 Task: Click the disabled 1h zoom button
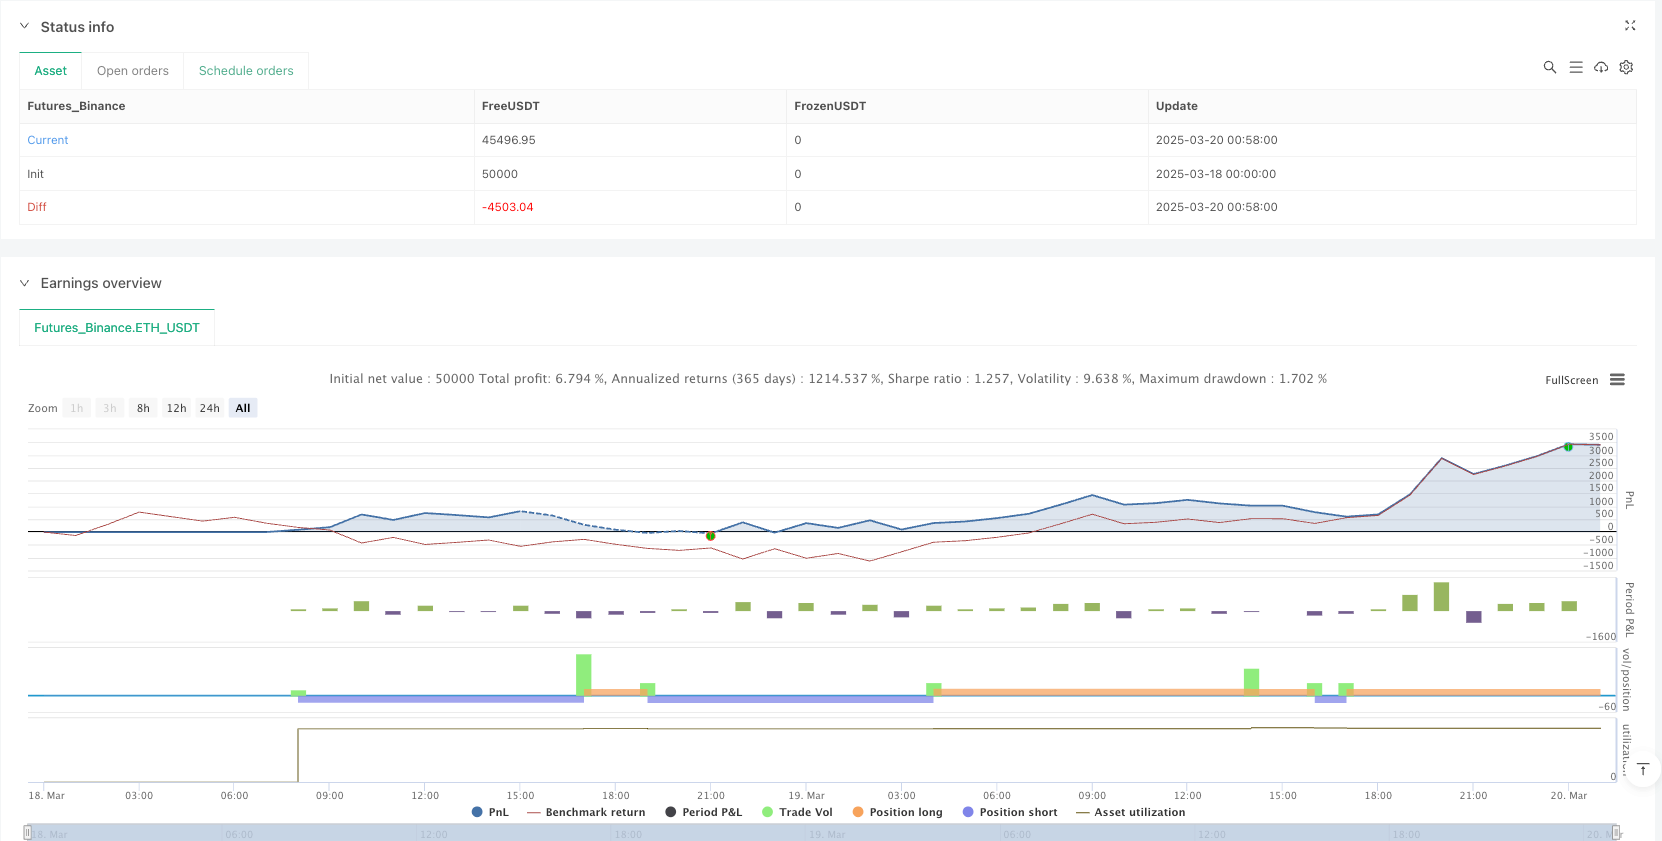point(77,408)
